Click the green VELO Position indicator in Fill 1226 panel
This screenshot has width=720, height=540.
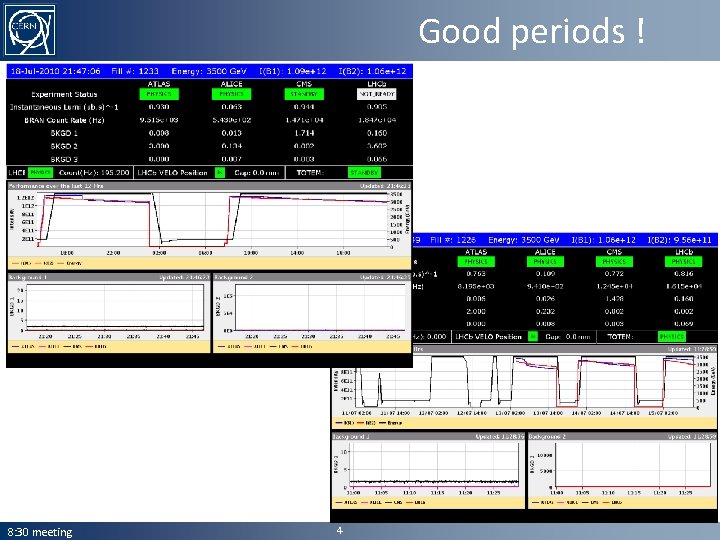click(x=533, y=337)
